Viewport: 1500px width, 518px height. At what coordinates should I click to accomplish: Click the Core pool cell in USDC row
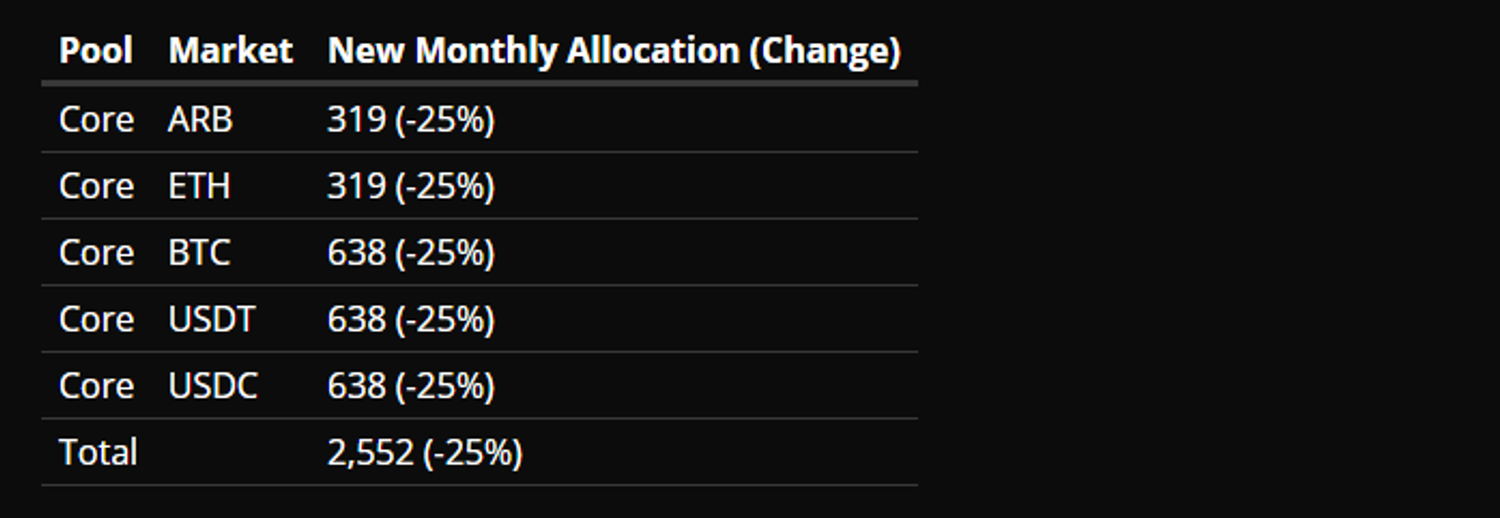tap(96, 386)
